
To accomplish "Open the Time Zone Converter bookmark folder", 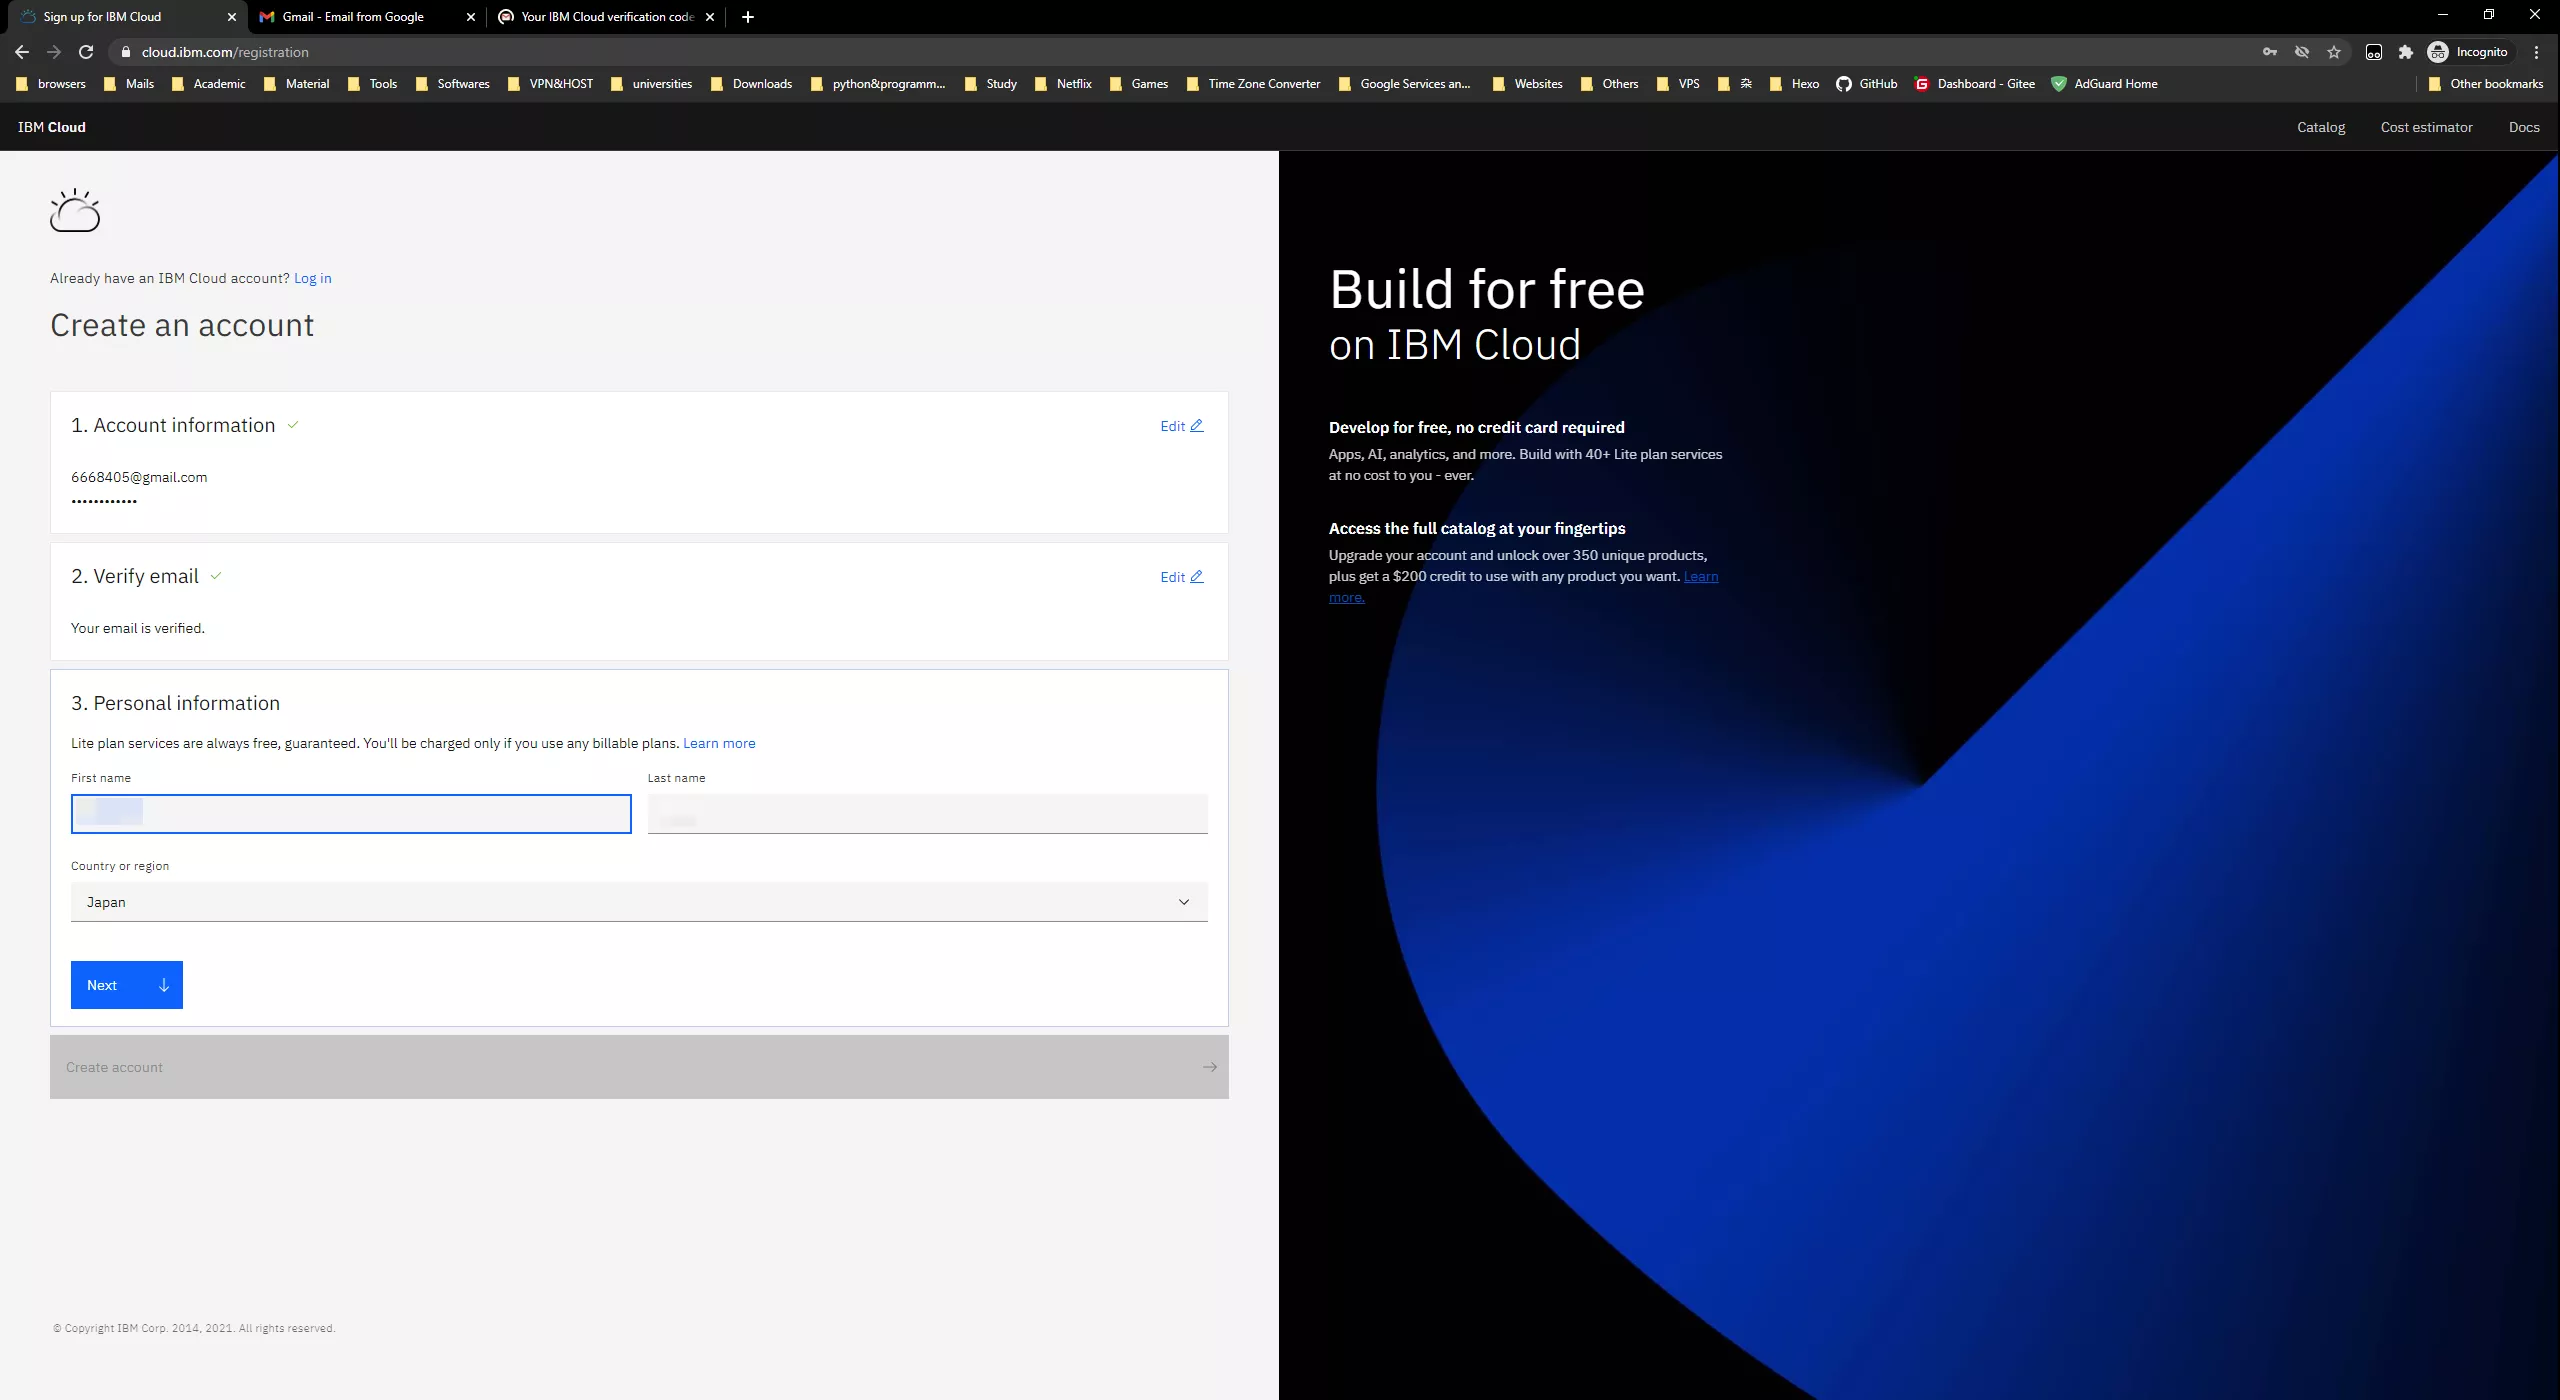I will pos(1253,84).
